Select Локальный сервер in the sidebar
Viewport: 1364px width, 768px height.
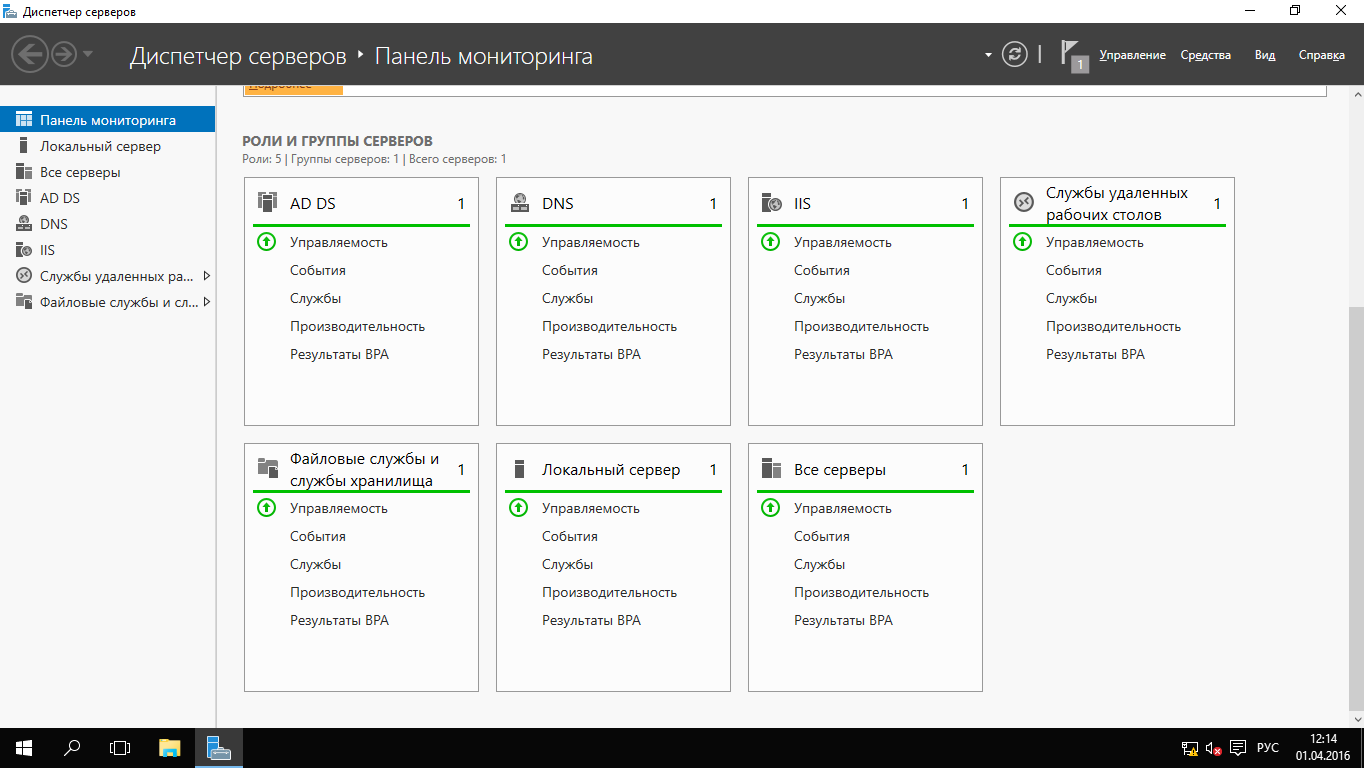point(100,146)
